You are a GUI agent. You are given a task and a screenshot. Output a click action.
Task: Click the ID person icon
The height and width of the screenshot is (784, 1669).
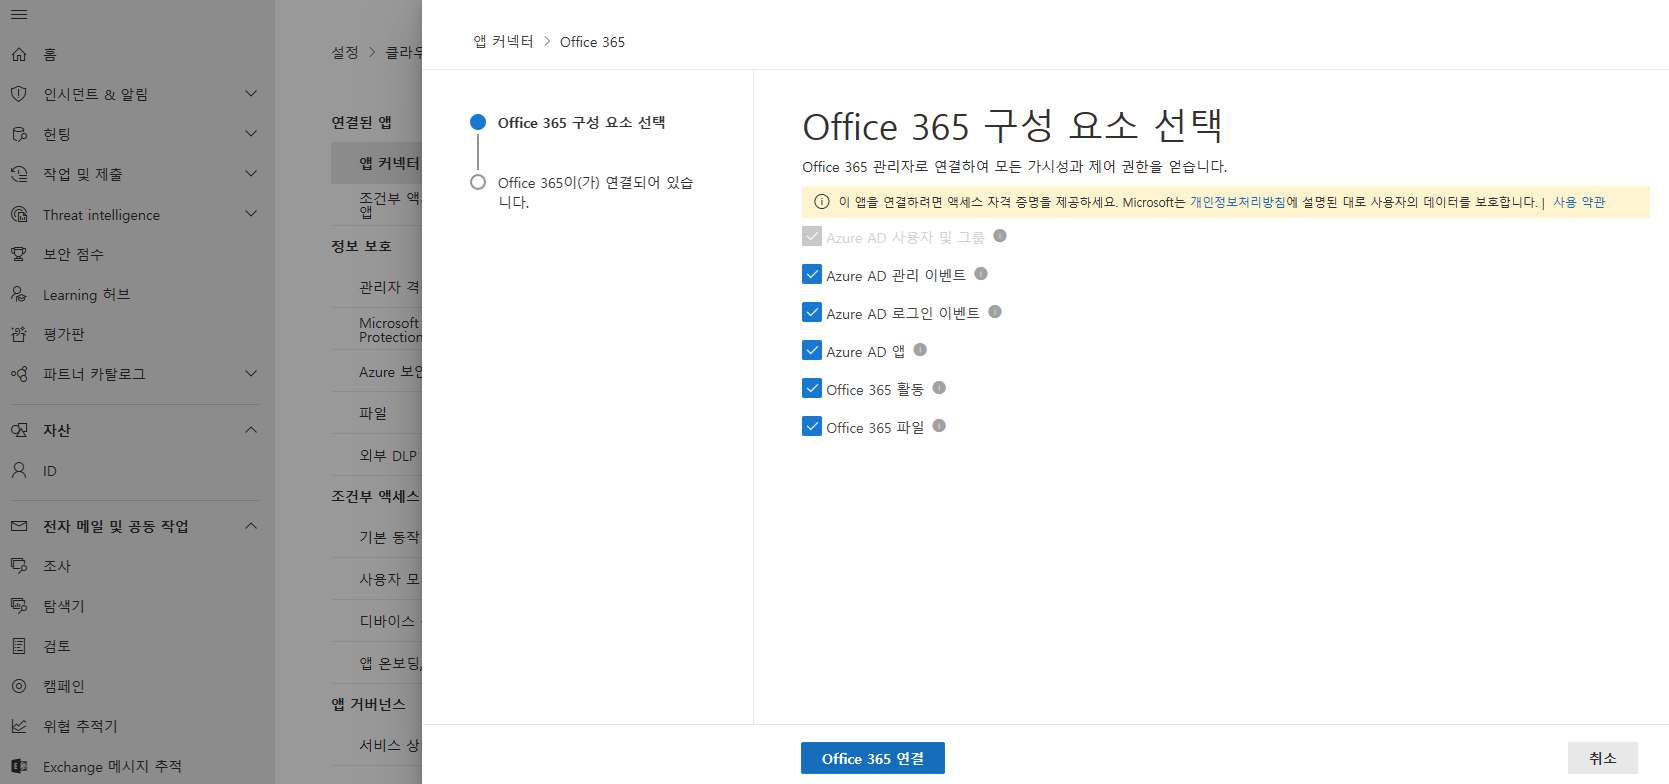click(x=19, y=470)
